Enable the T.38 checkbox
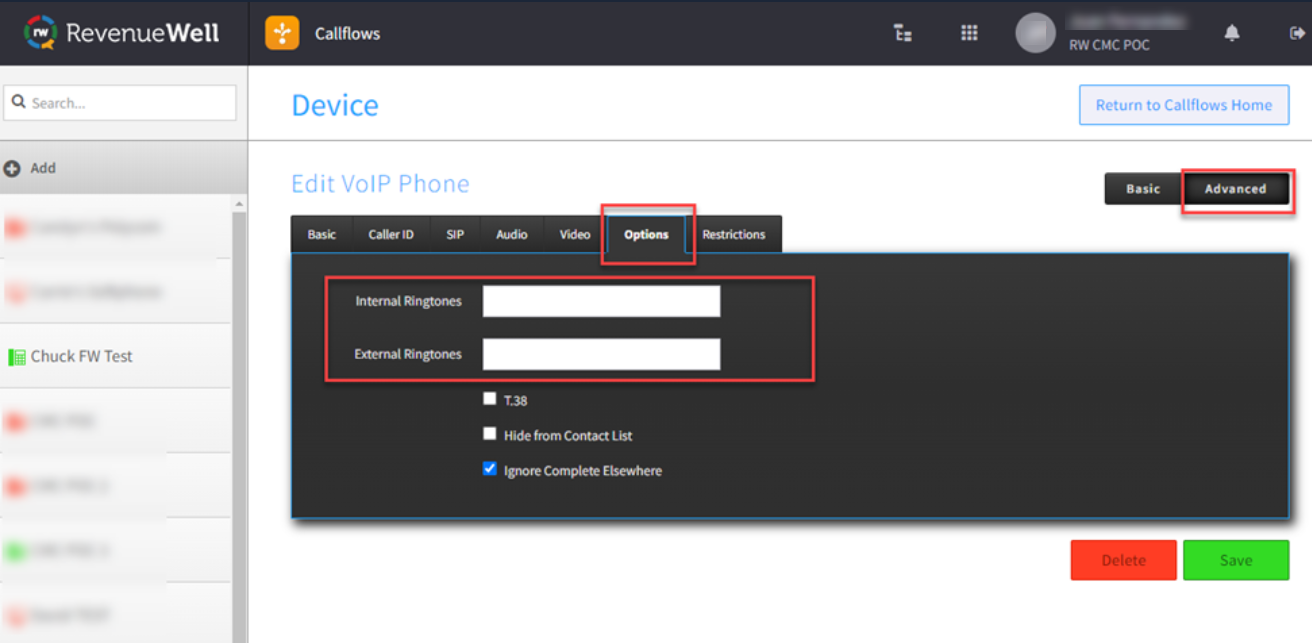This screenshot has width=1312, height=643. click(489, 399)
